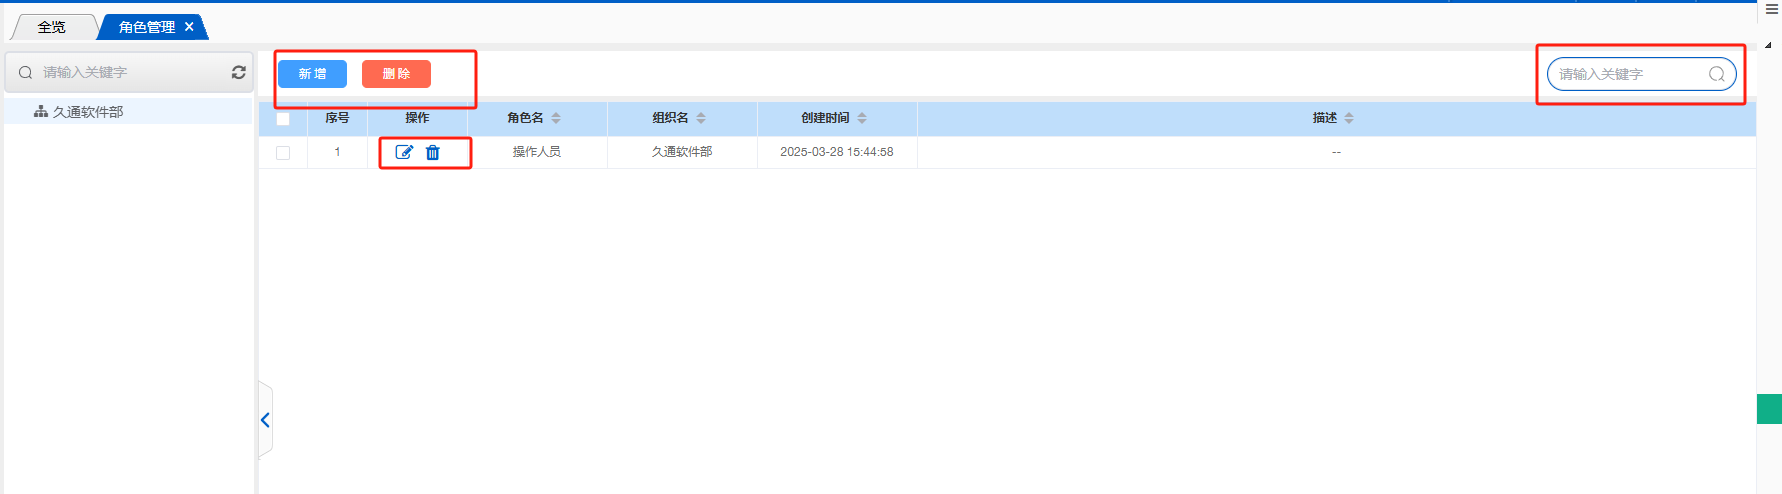Close the 角色管理 tab
The height and width of the screenshot is (494, 1782).
click(189, 27)
